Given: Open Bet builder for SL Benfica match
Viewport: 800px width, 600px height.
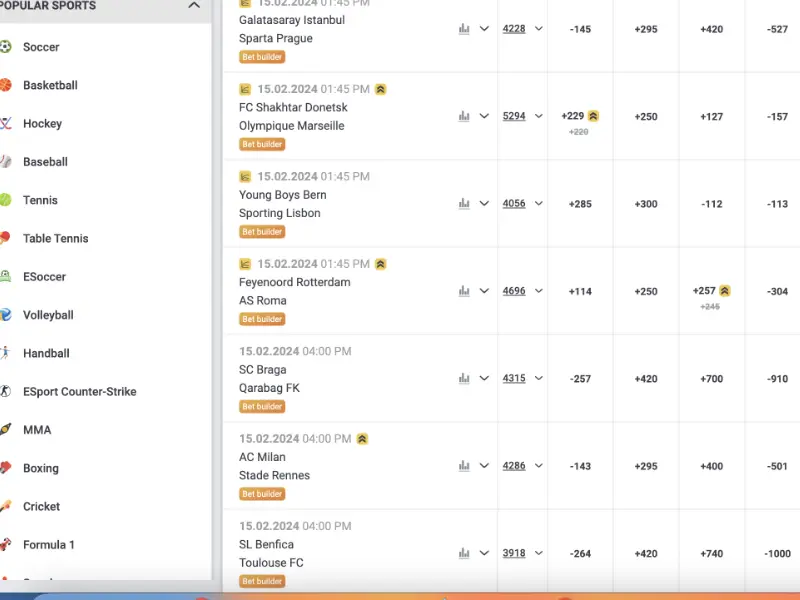Looking at the screenshot, I should pos(262,581).
